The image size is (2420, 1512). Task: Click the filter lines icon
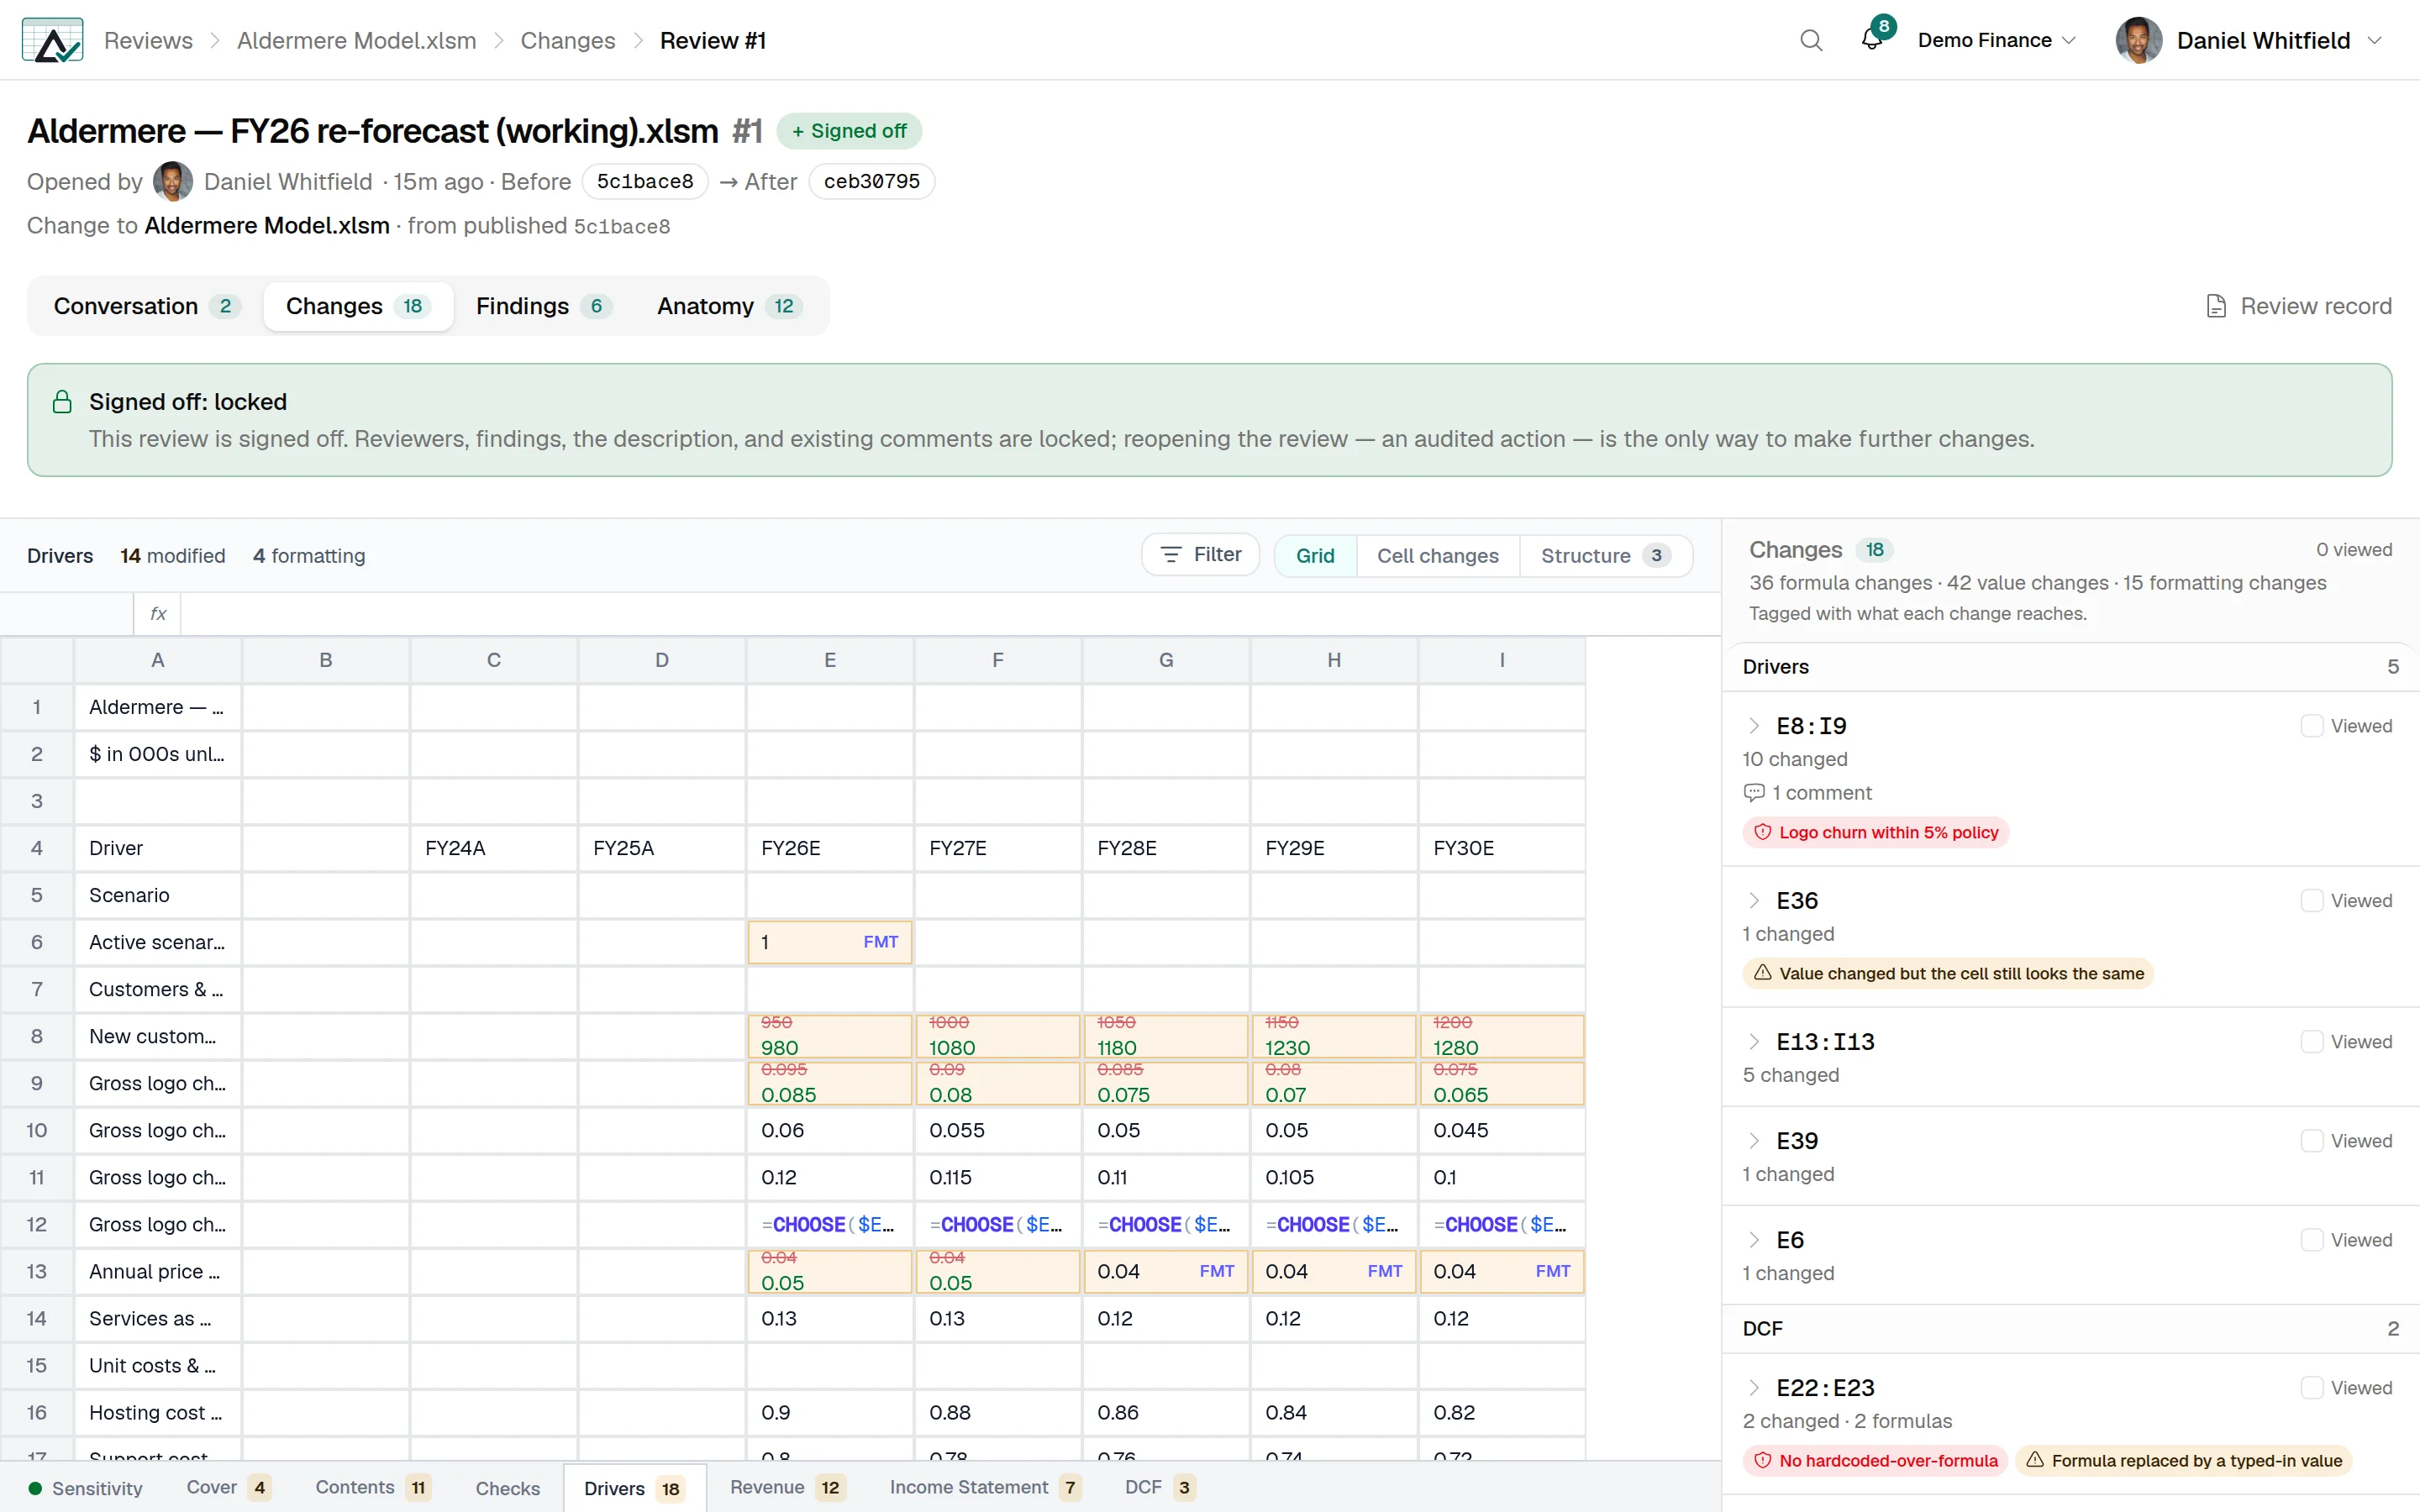pyautogui.click(x=1170, y=554)
